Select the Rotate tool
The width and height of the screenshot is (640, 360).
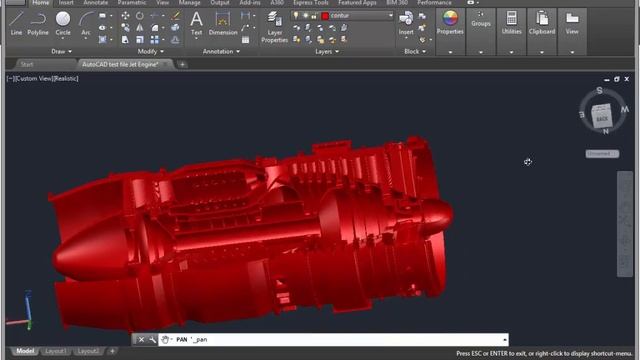140,16
